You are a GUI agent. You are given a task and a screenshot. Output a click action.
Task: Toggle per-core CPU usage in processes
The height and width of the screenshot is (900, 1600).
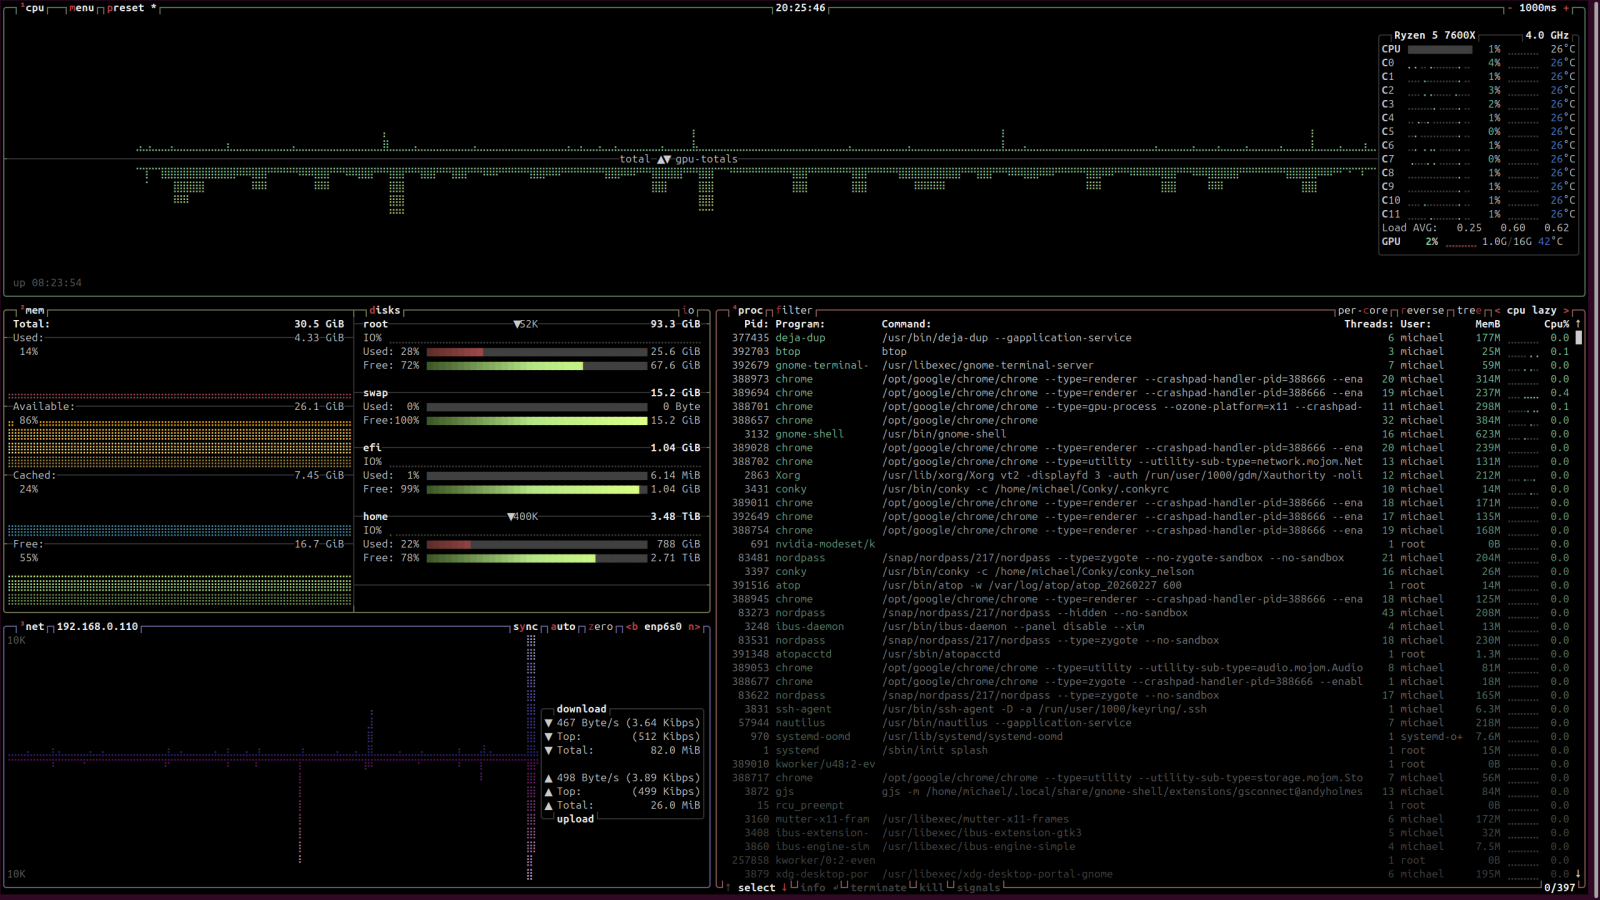(1363, 310)
